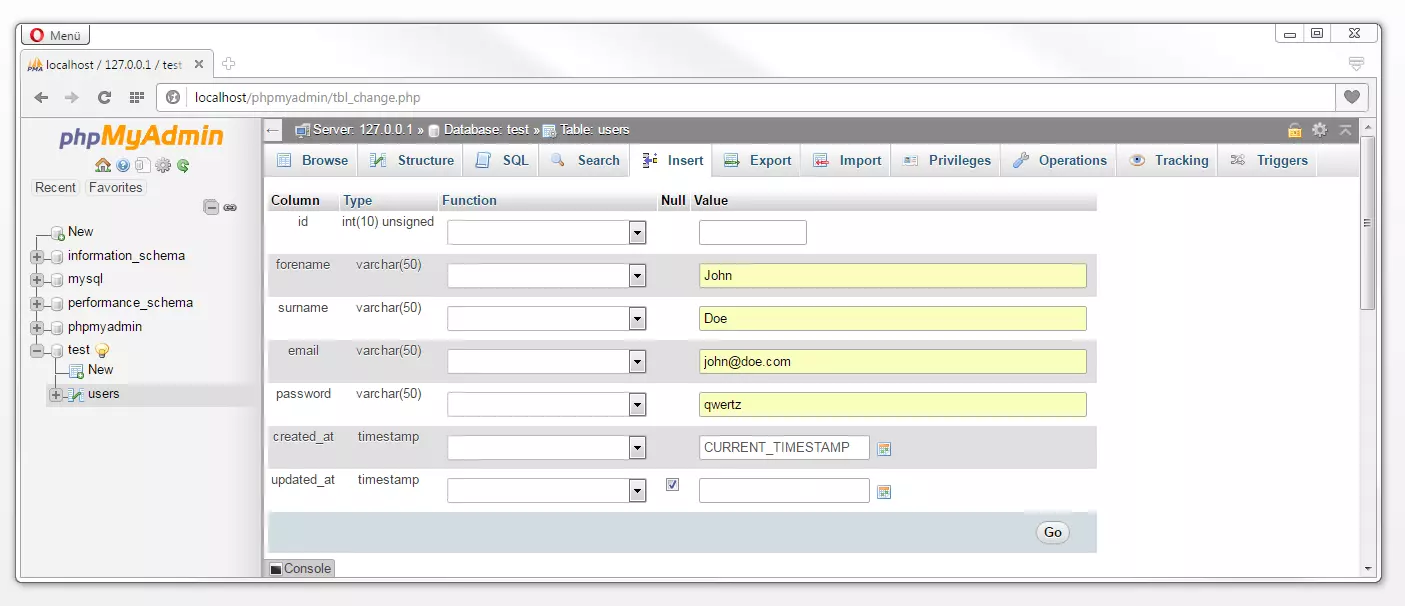The width and height of the screenshot is (1405, 606).
Task: Open the Function dropdown for forename
Action: coord(637,276)
